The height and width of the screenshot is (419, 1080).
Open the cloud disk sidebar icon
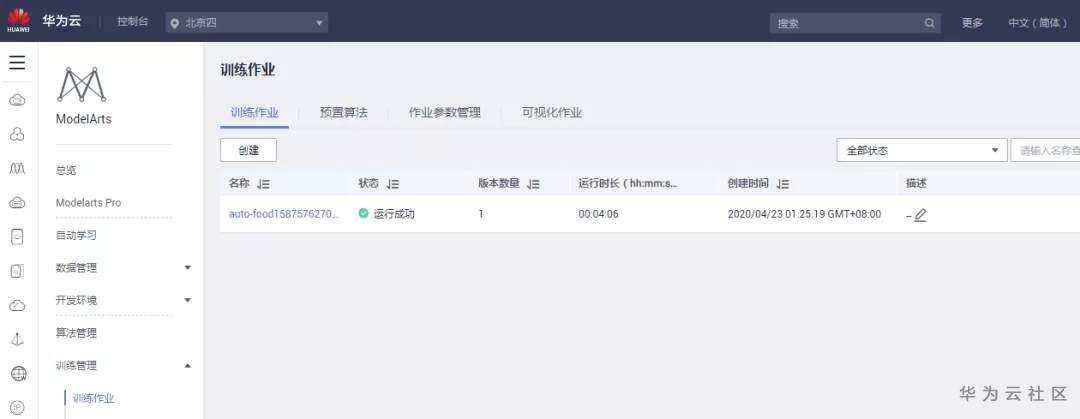click(17, 202)
